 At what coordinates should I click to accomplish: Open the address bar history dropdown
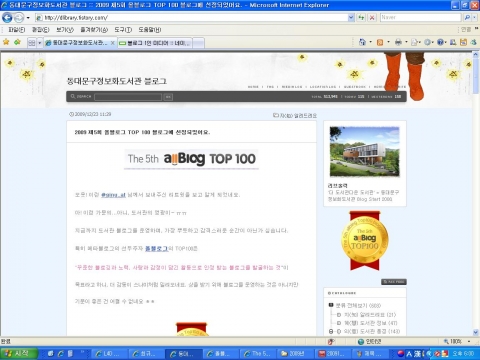(351, 17)
